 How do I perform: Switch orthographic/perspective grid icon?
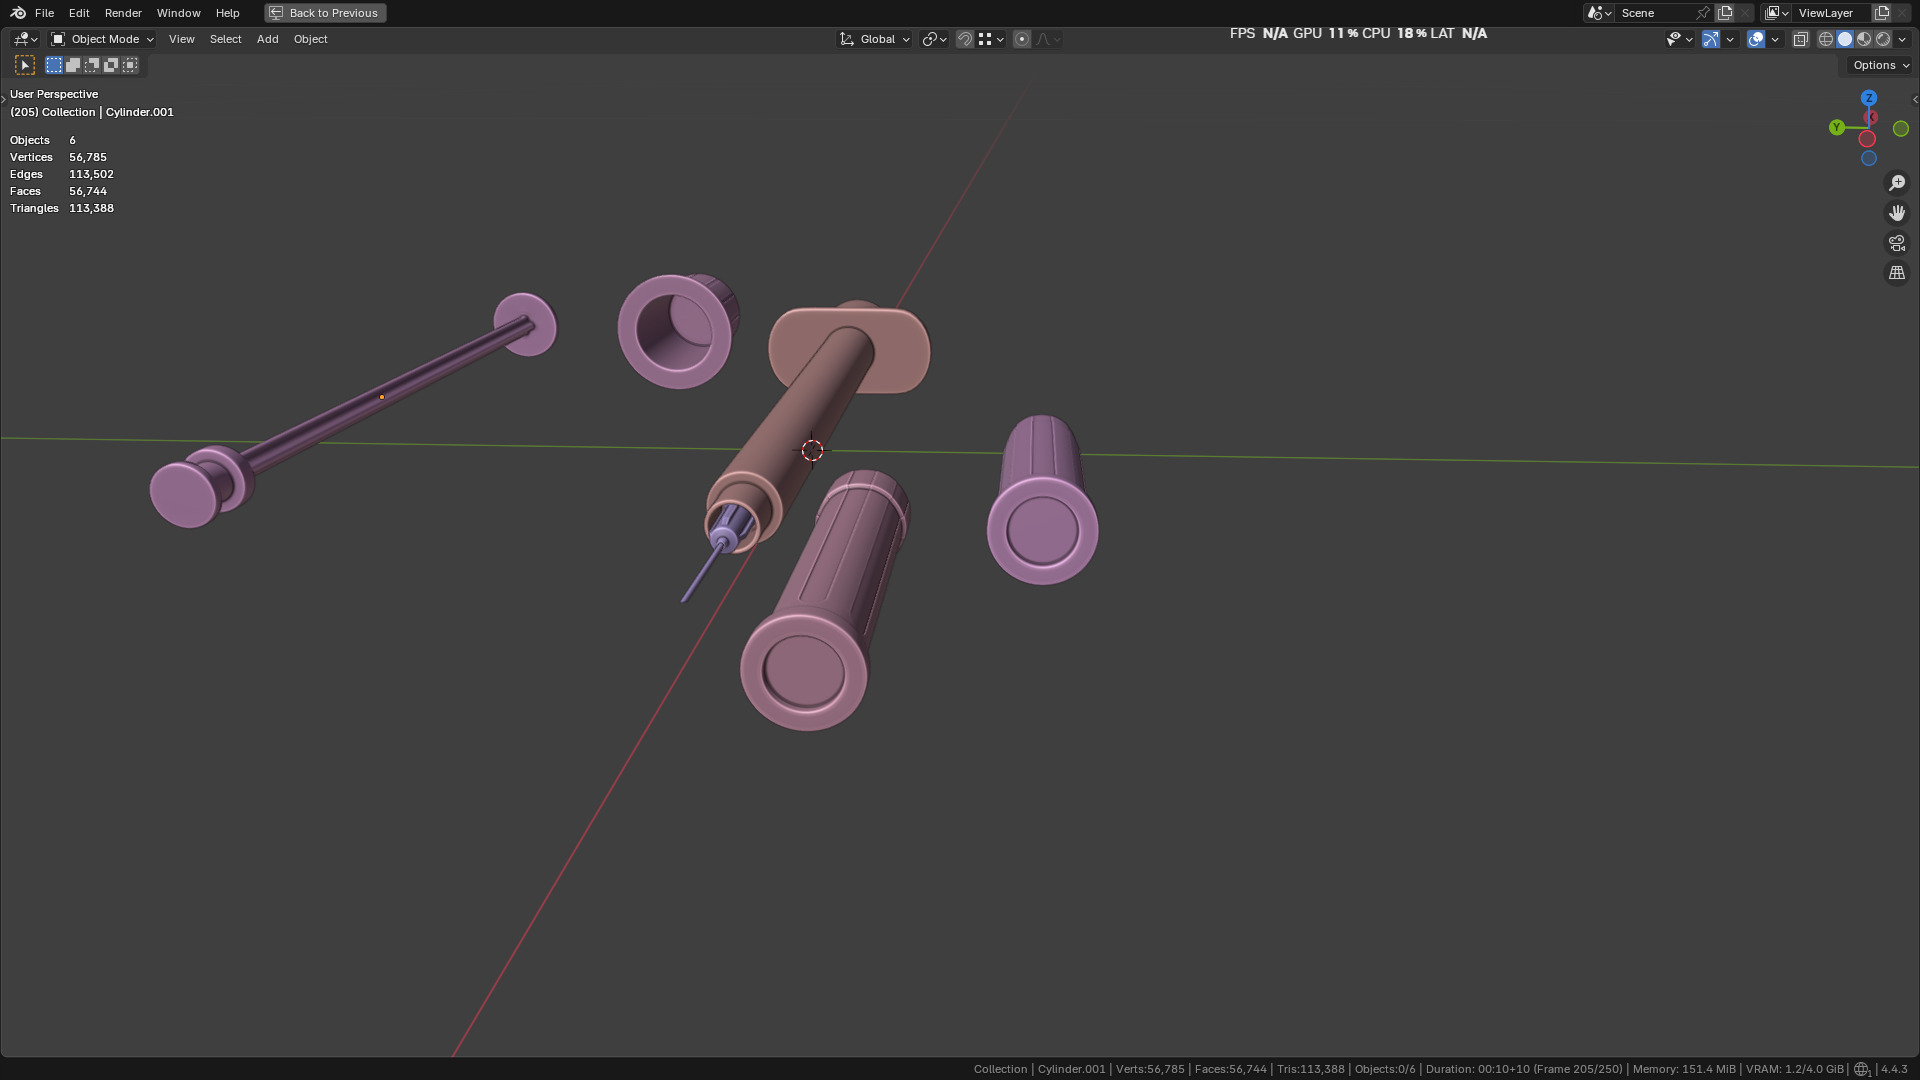coord(1896,273)
